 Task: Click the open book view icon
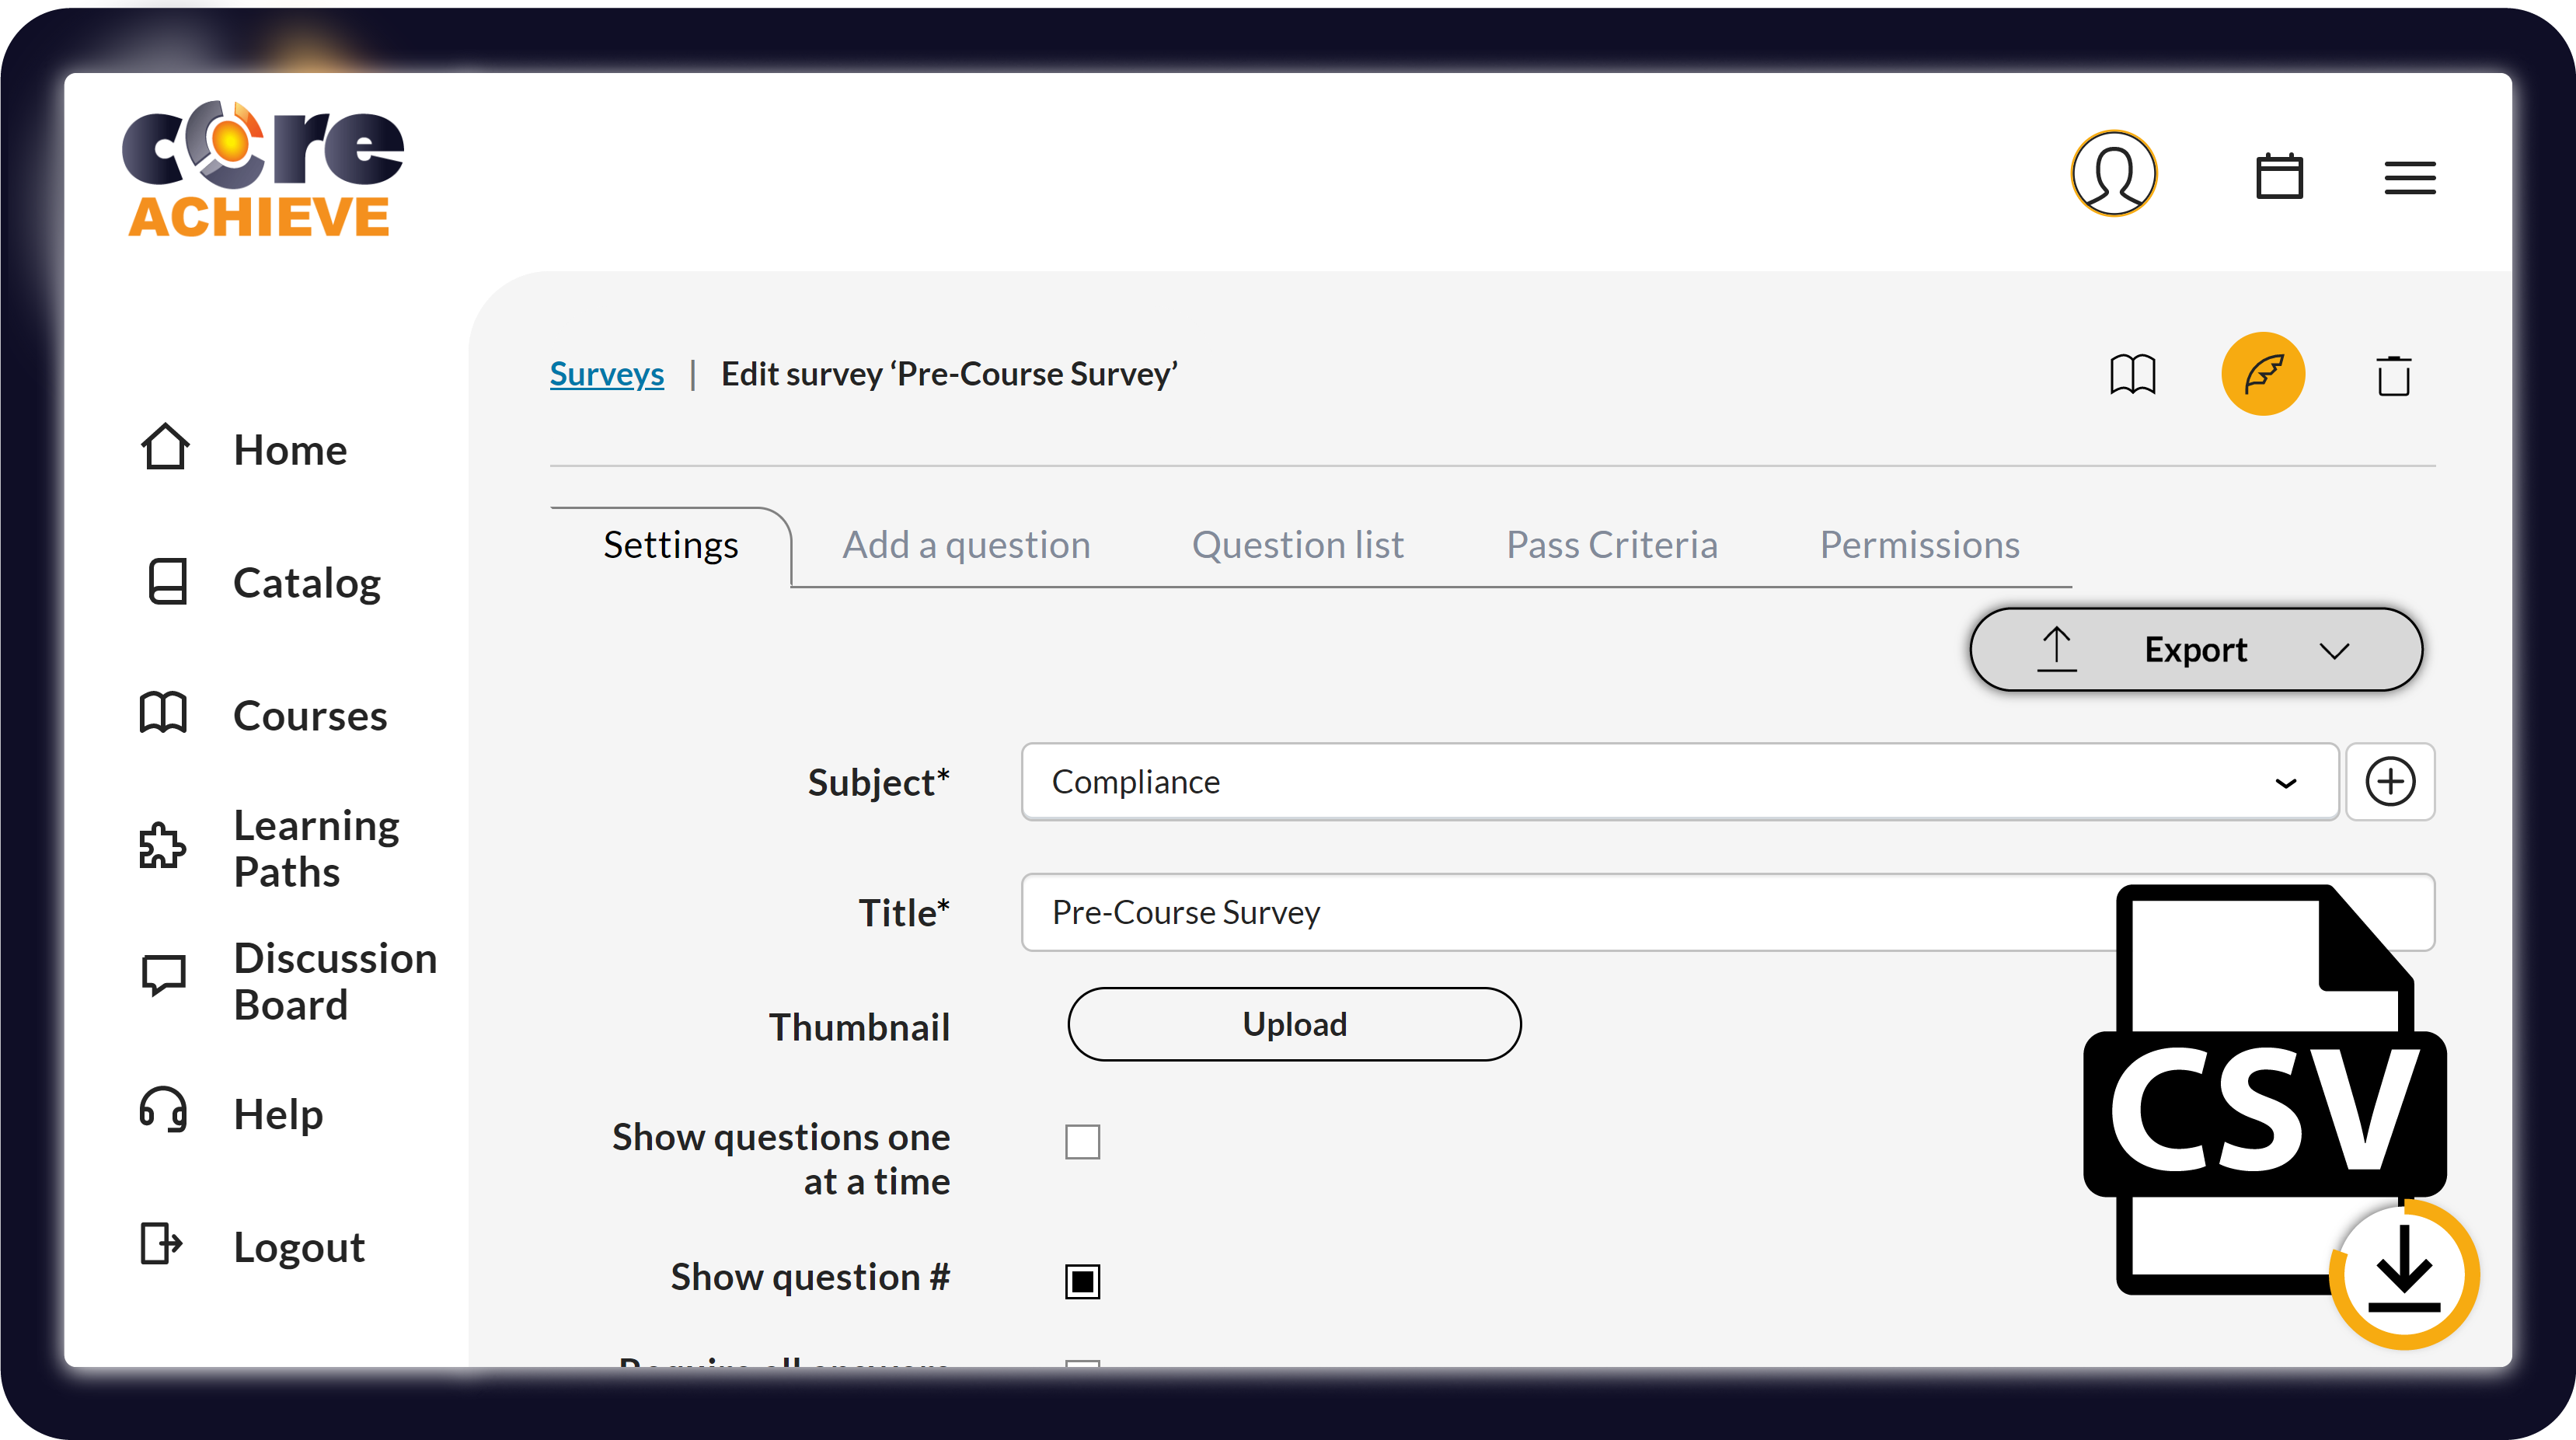[2132, 375]
